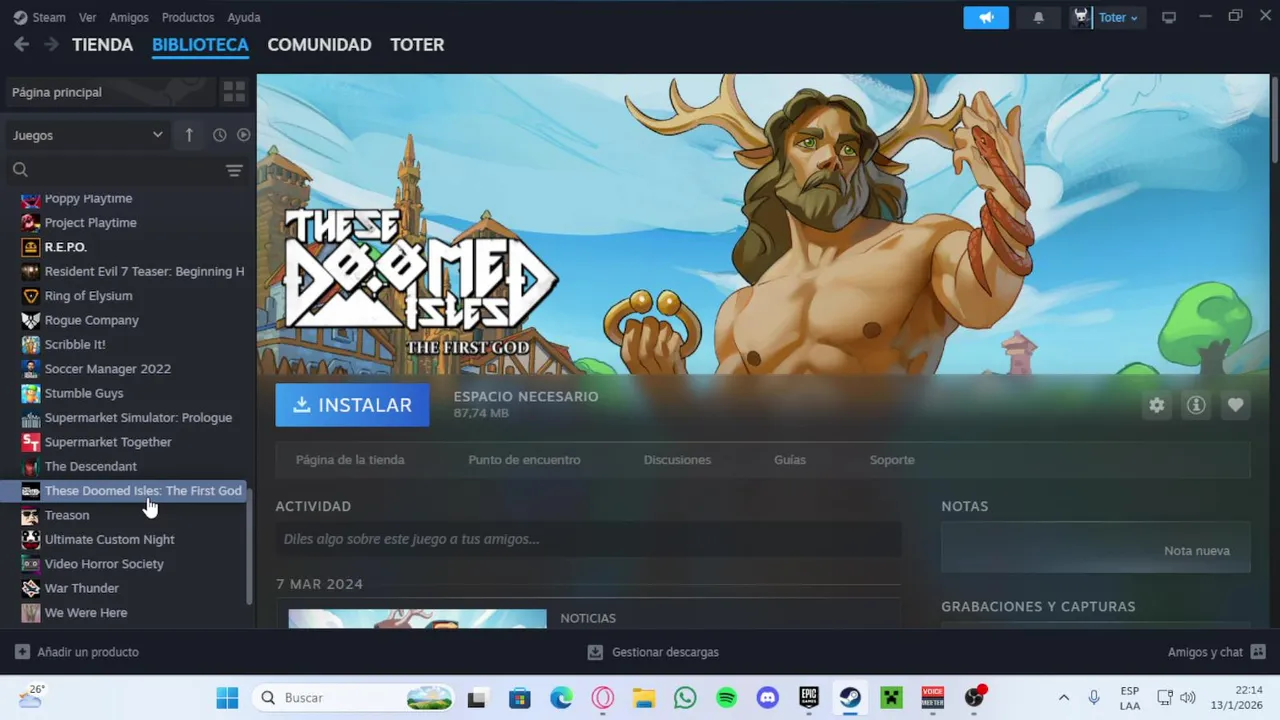Click the library search field
The width and height of the screenshot is (1280, 720).
pyautogui.click(x=115, y=170)
